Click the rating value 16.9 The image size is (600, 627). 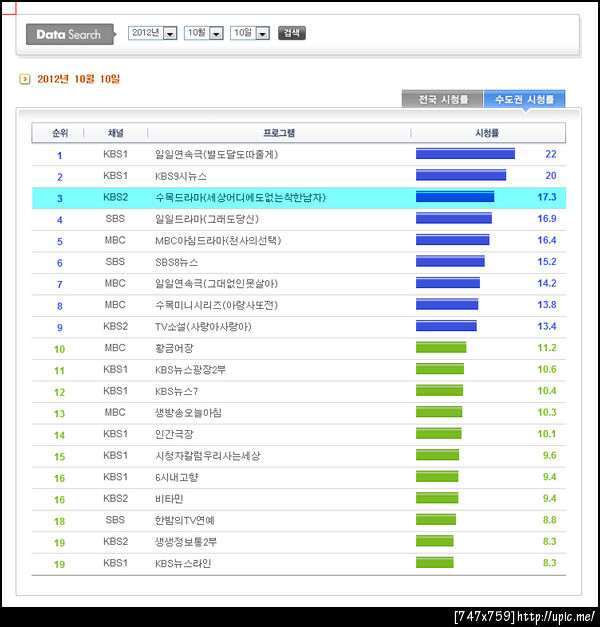[547, 219]
